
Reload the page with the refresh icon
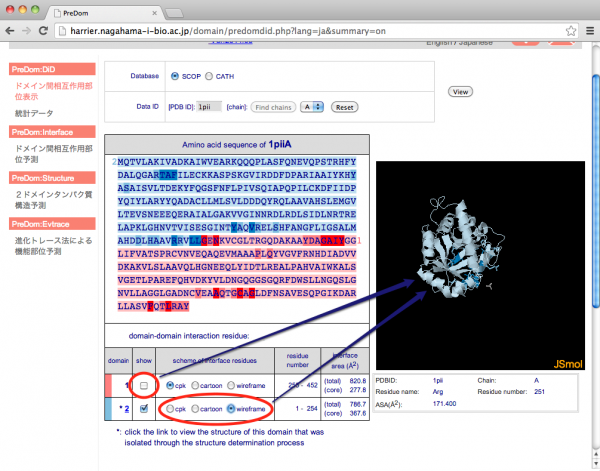(47, 33)
